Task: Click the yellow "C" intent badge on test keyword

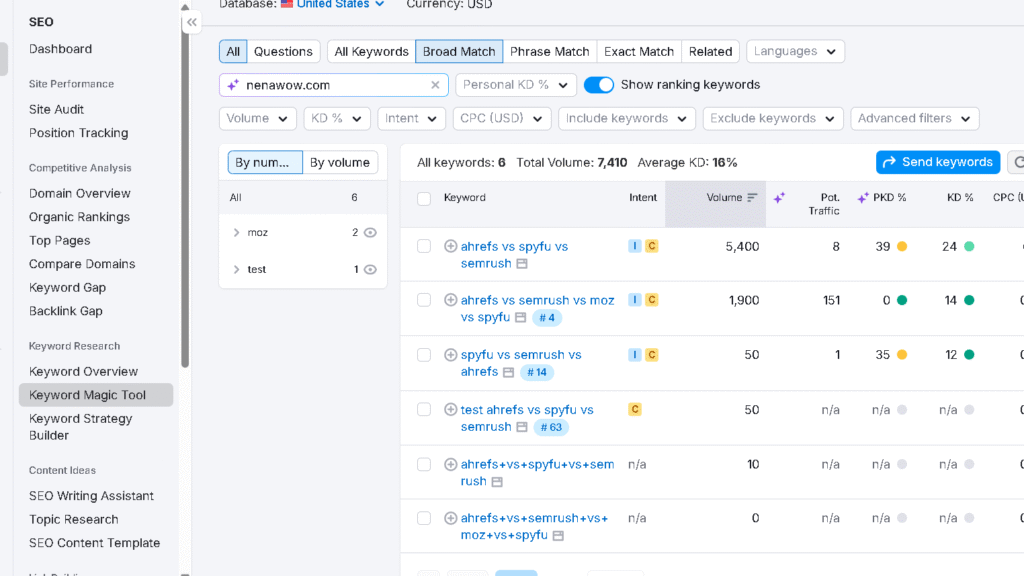Action: coord(637,409)
